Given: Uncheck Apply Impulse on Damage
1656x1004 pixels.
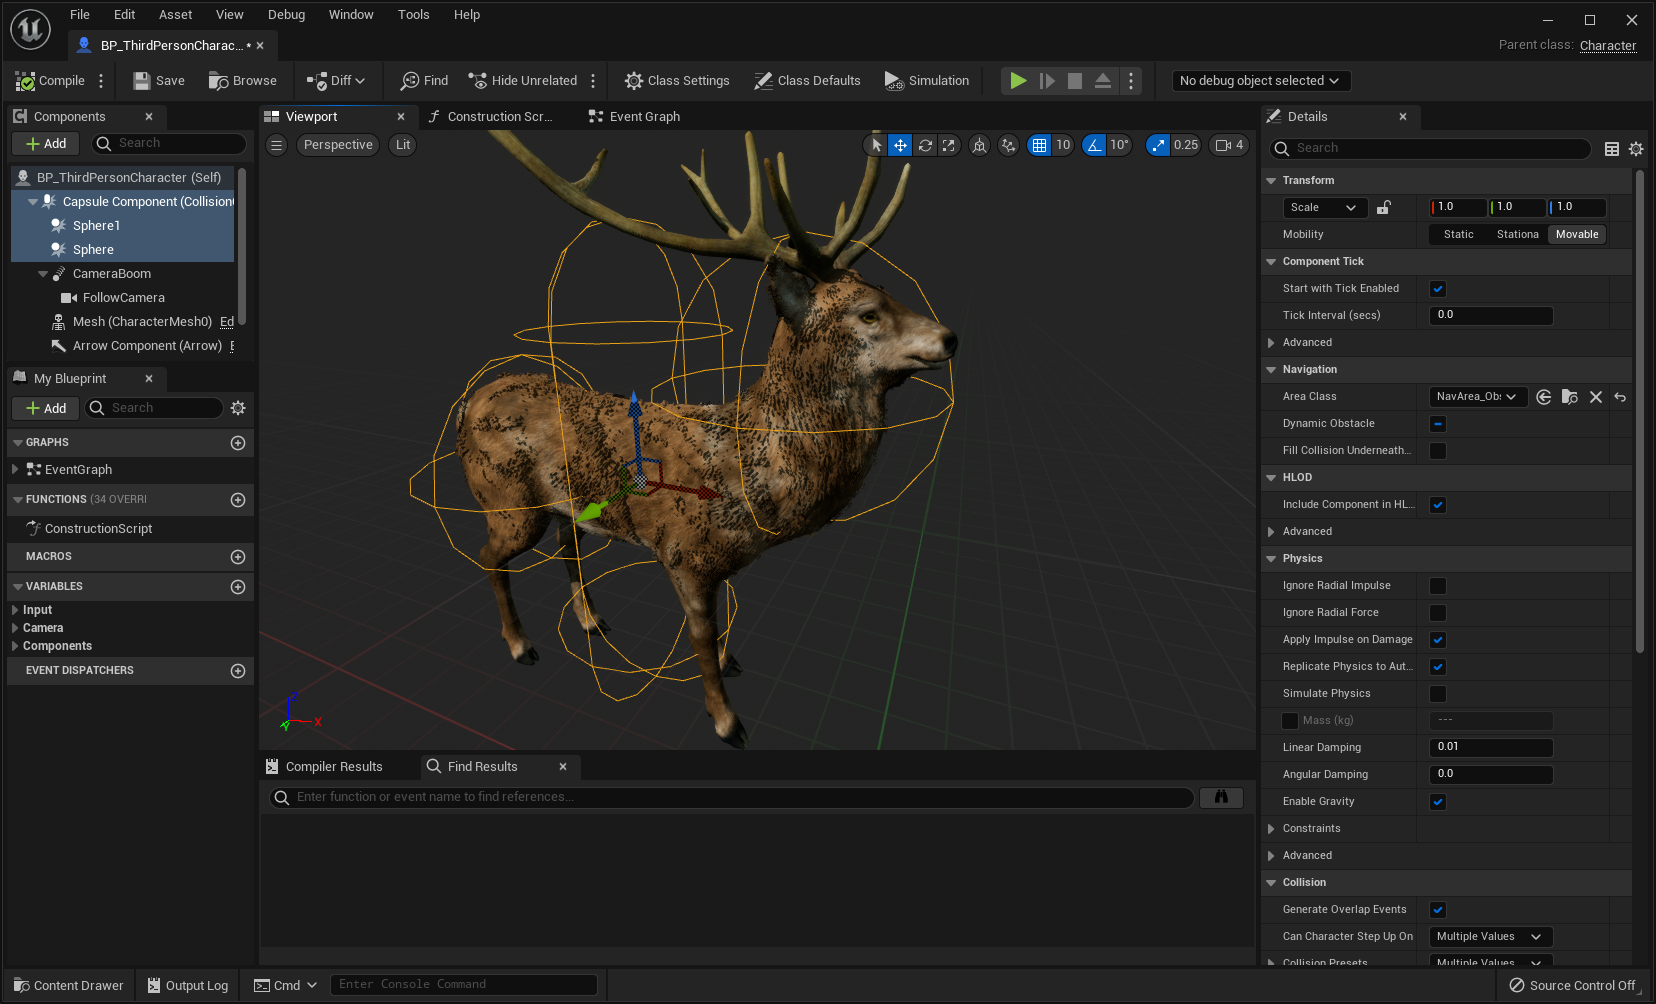Looking at the screenshot, I should (1438, 640).
